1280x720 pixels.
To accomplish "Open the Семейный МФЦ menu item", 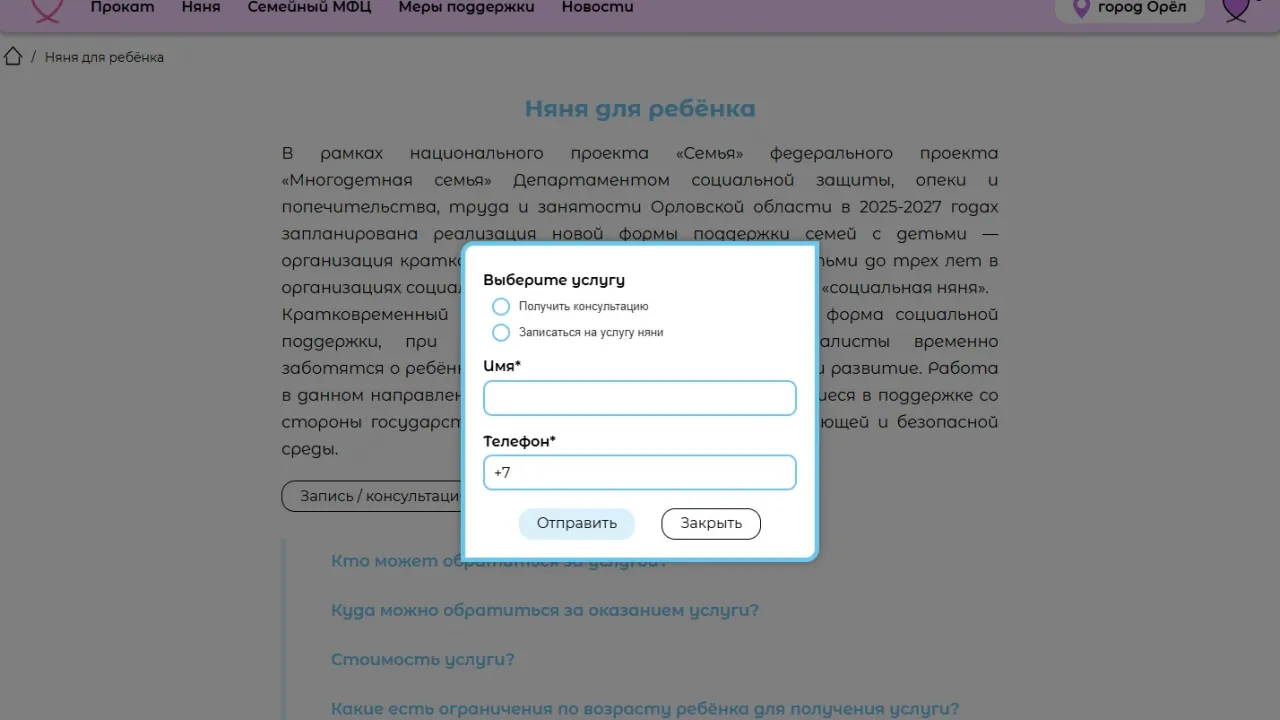I will 309,7.
